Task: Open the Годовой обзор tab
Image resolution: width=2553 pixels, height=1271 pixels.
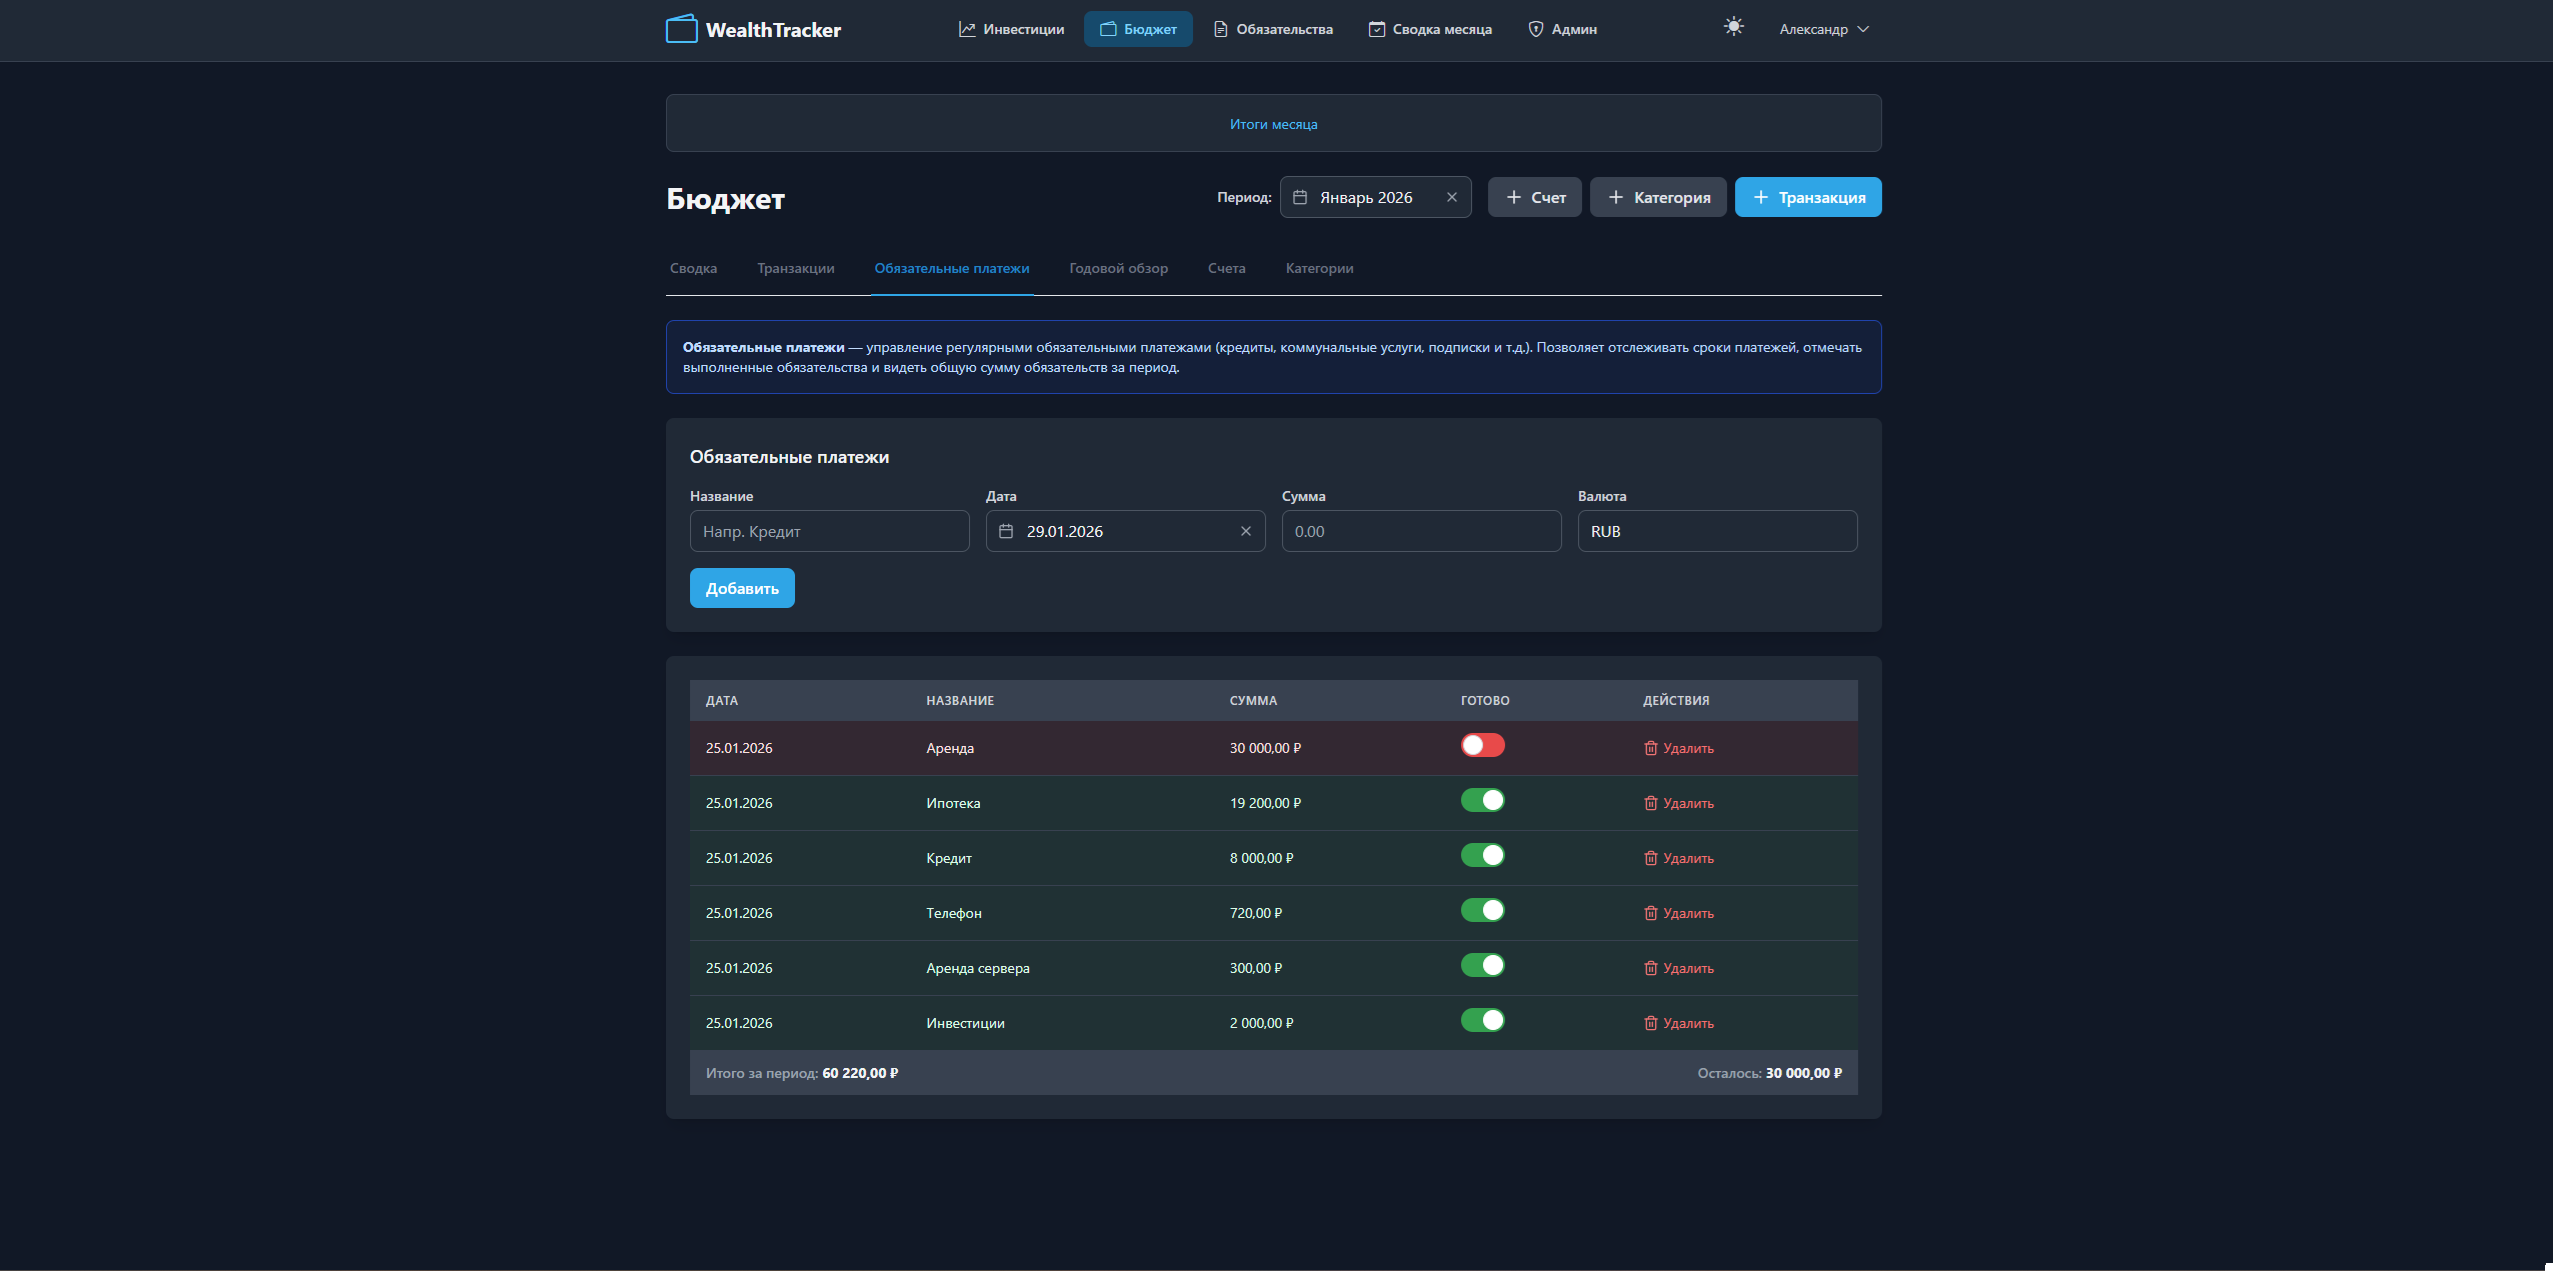Action: pos(1118,268)
